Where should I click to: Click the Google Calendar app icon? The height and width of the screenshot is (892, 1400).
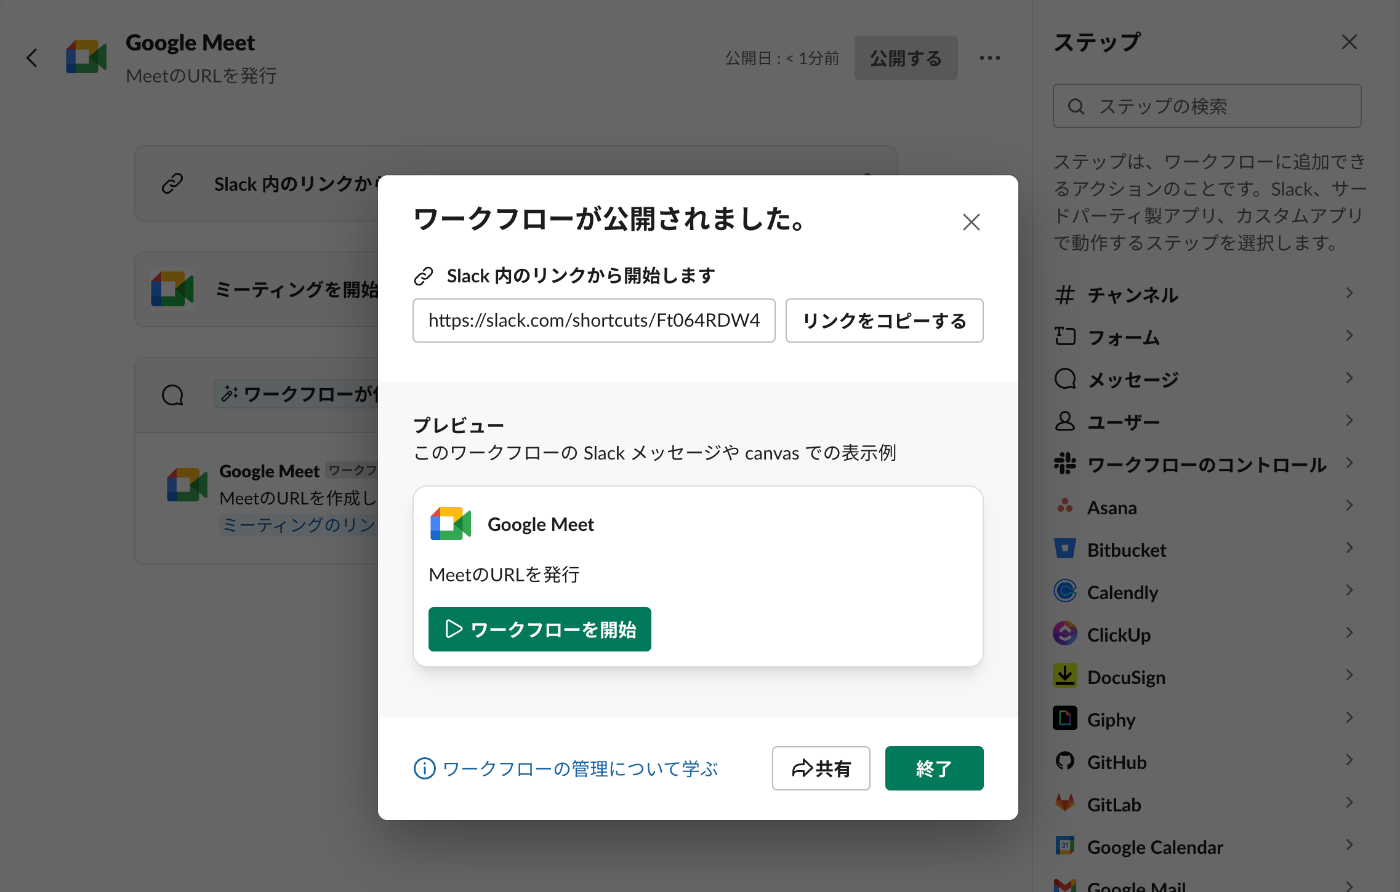(1065, 846)
